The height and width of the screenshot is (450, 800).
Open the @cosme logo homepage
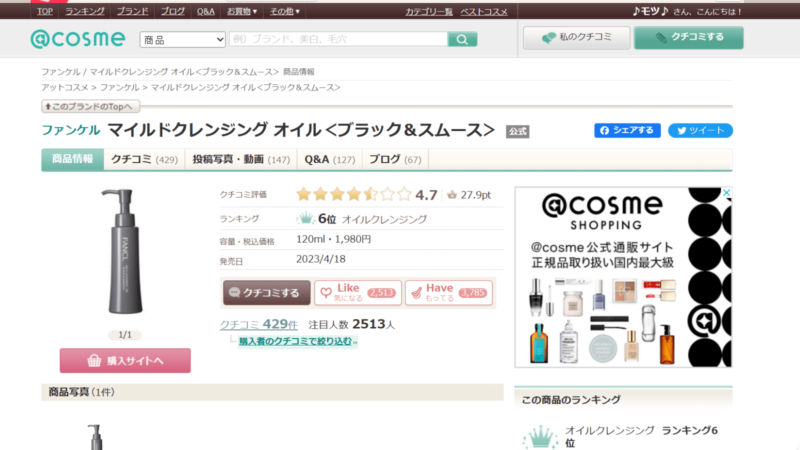(x=78, y=39)
